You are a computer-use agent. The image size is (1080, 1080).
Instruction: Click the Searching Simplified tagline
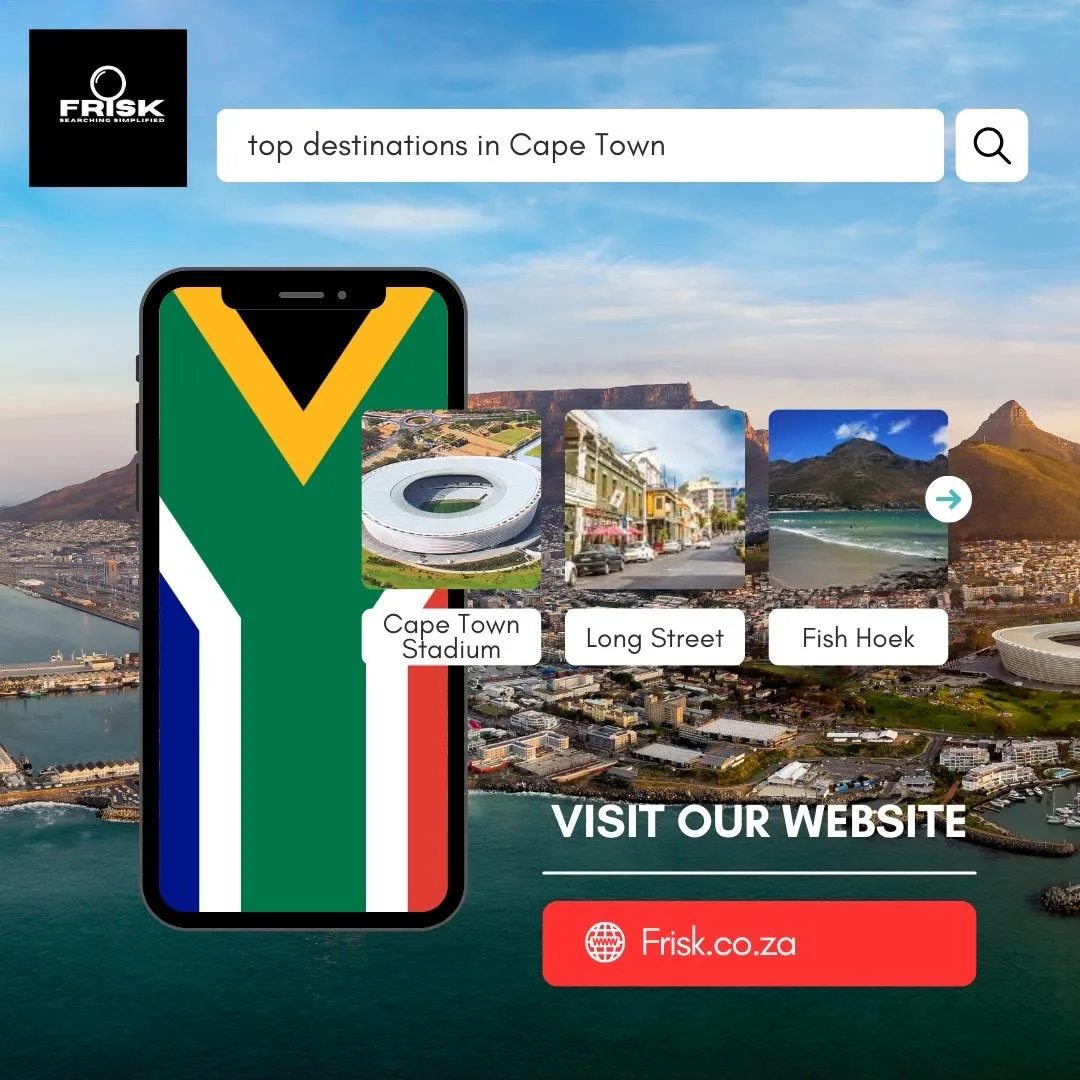(112, 121)
